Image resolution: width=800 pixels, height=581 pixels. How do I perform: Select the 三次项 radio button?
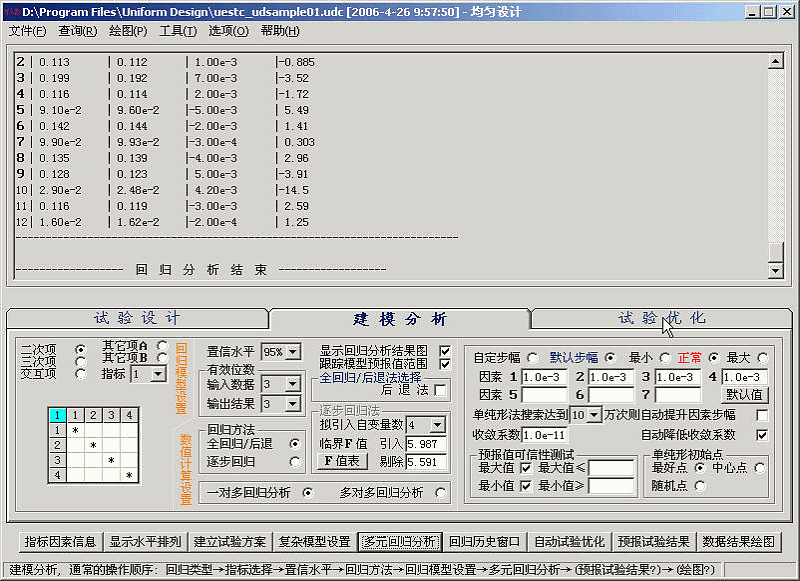(x=81, y=361)
